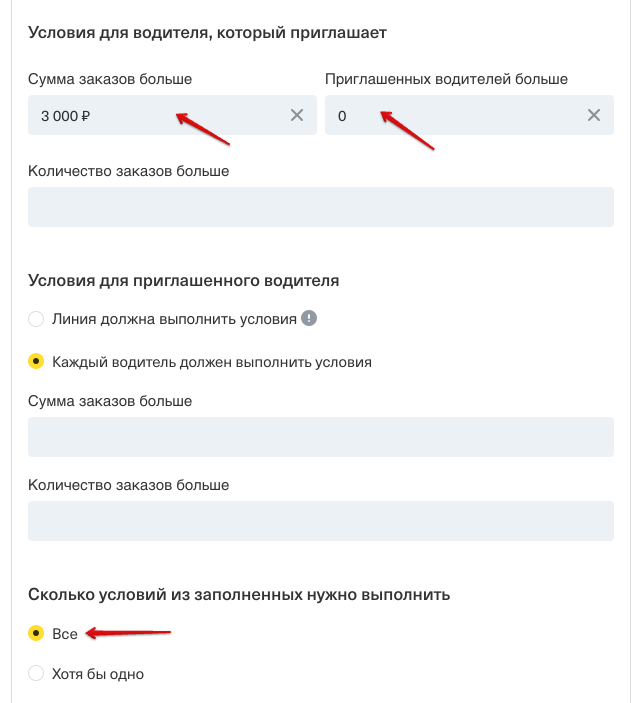The width and height of the screenshot is (641, 703).
Task: Click the invited drivers field showing 0
Action: [x=450, y=115]
